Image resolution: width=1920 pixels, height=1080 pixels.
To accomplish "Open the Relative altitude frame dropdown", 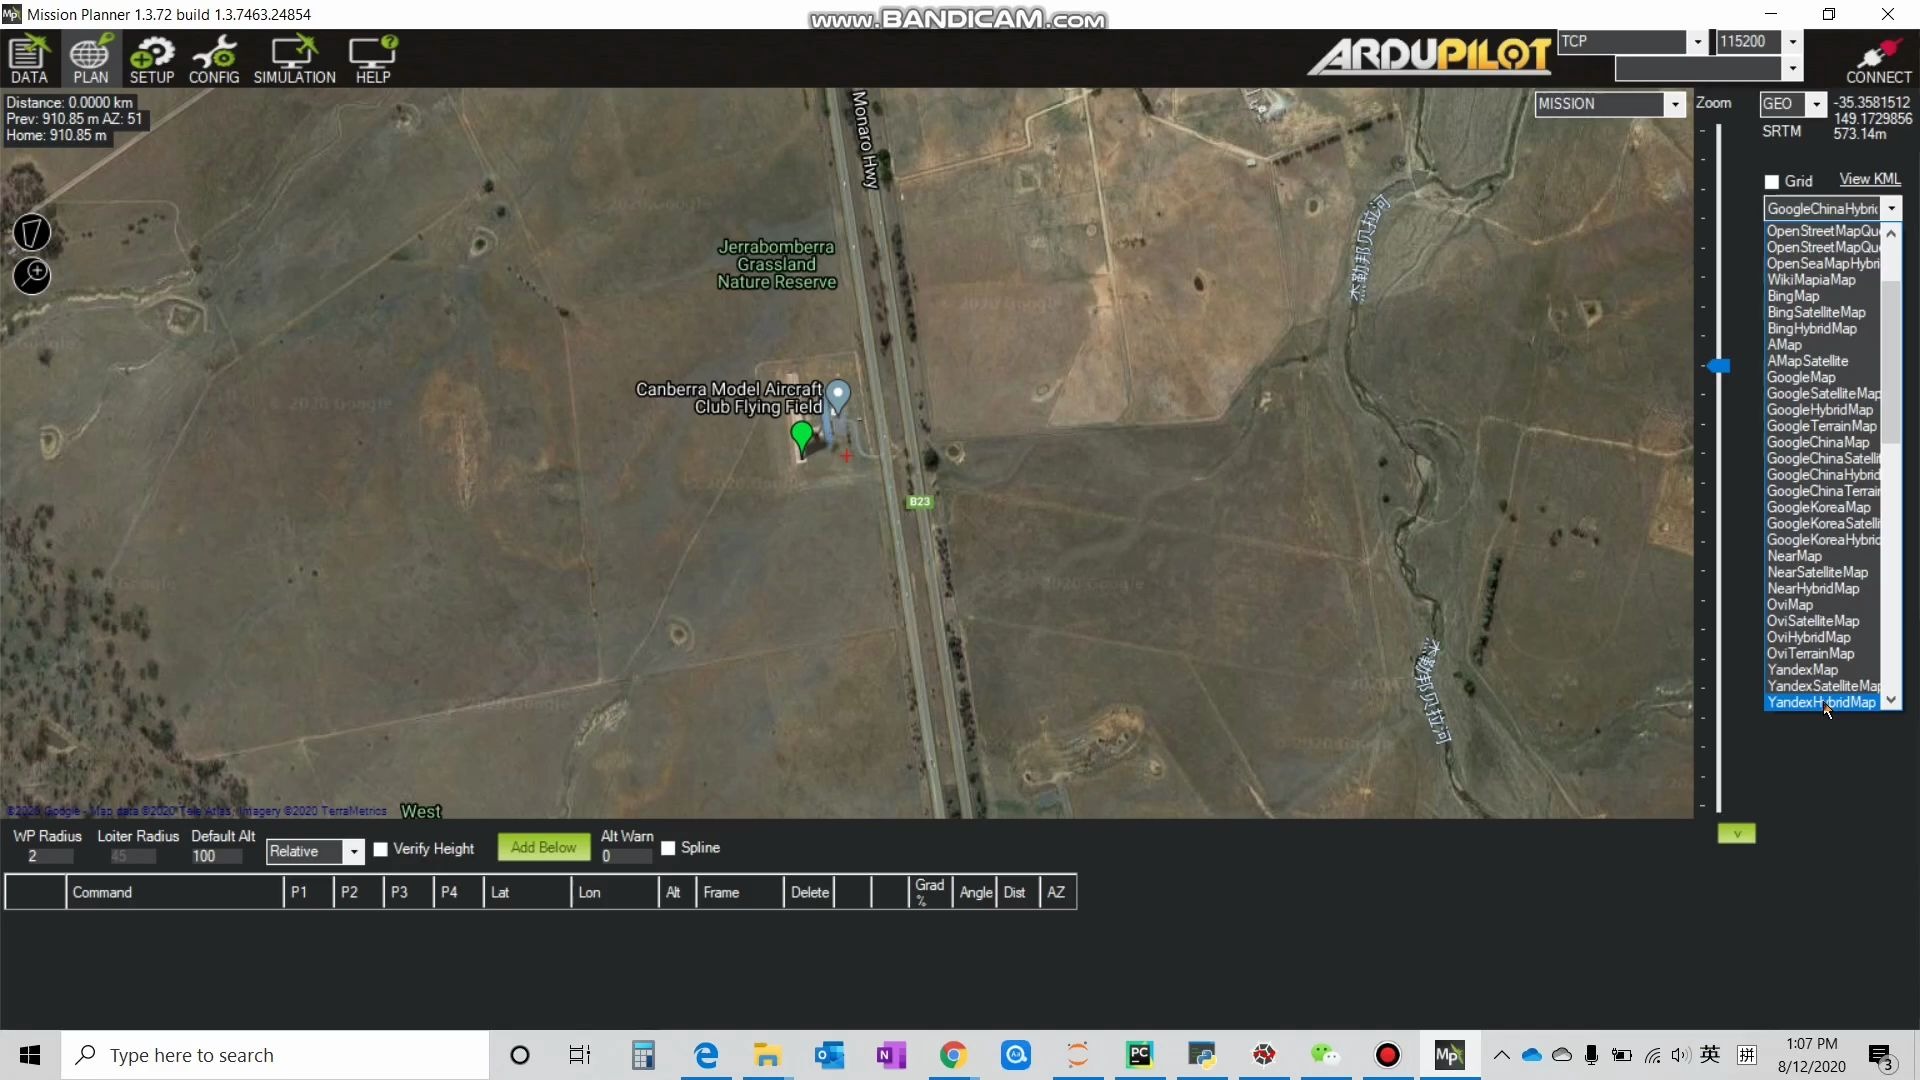I will 353,852.
